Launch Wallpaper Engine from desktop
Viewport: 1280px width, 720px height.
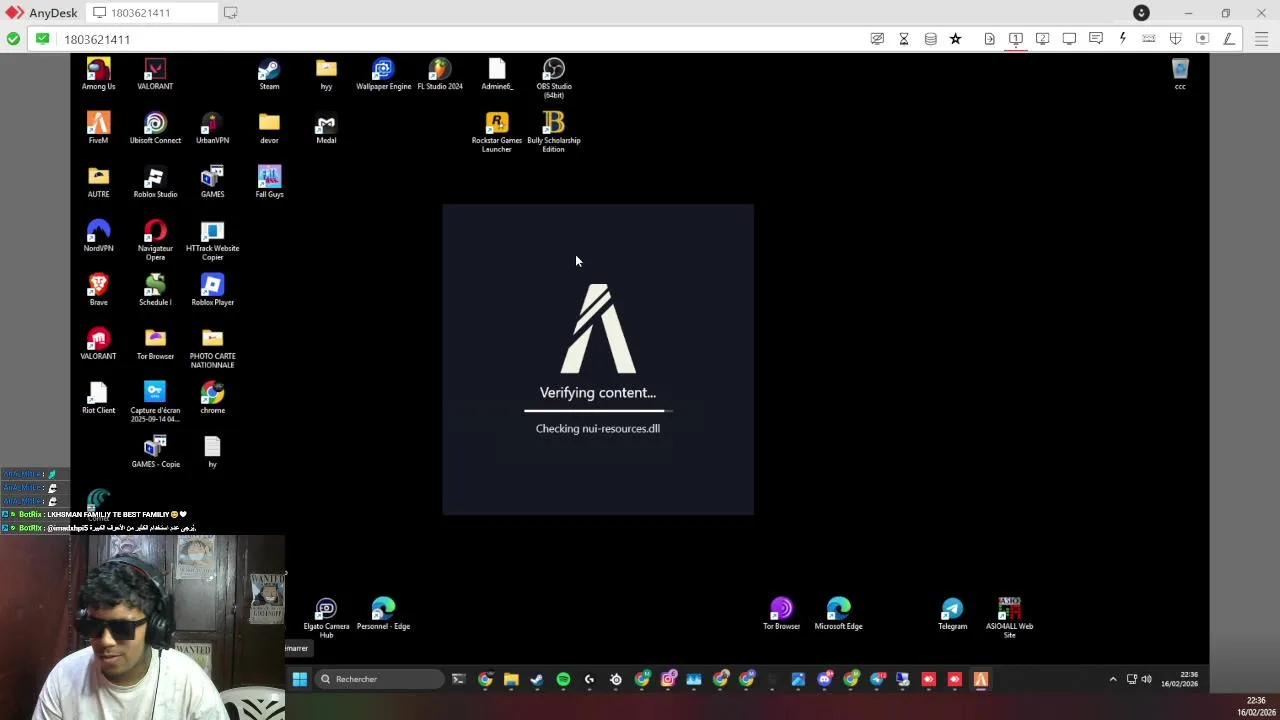[383, 75]
